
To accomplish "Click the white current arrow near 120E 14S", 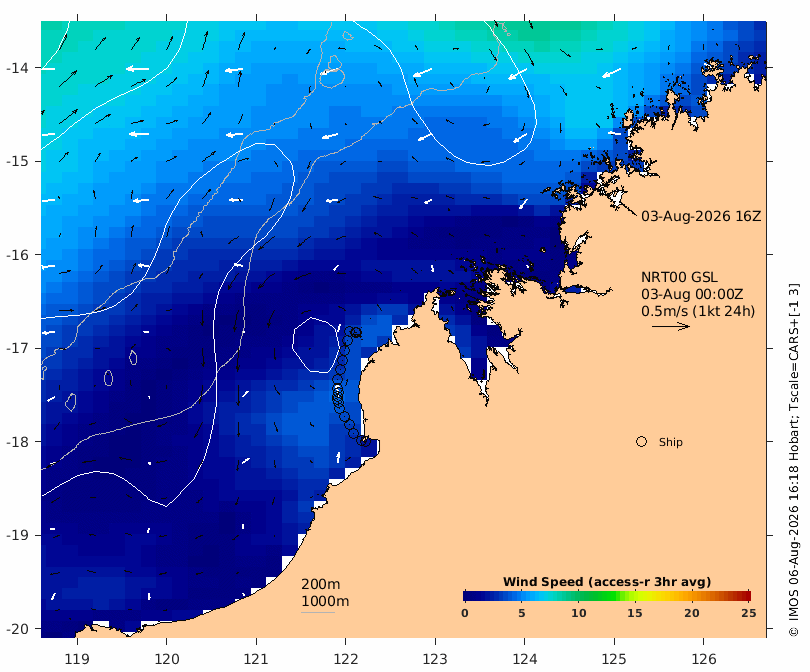I will click(x=137, y=69).
